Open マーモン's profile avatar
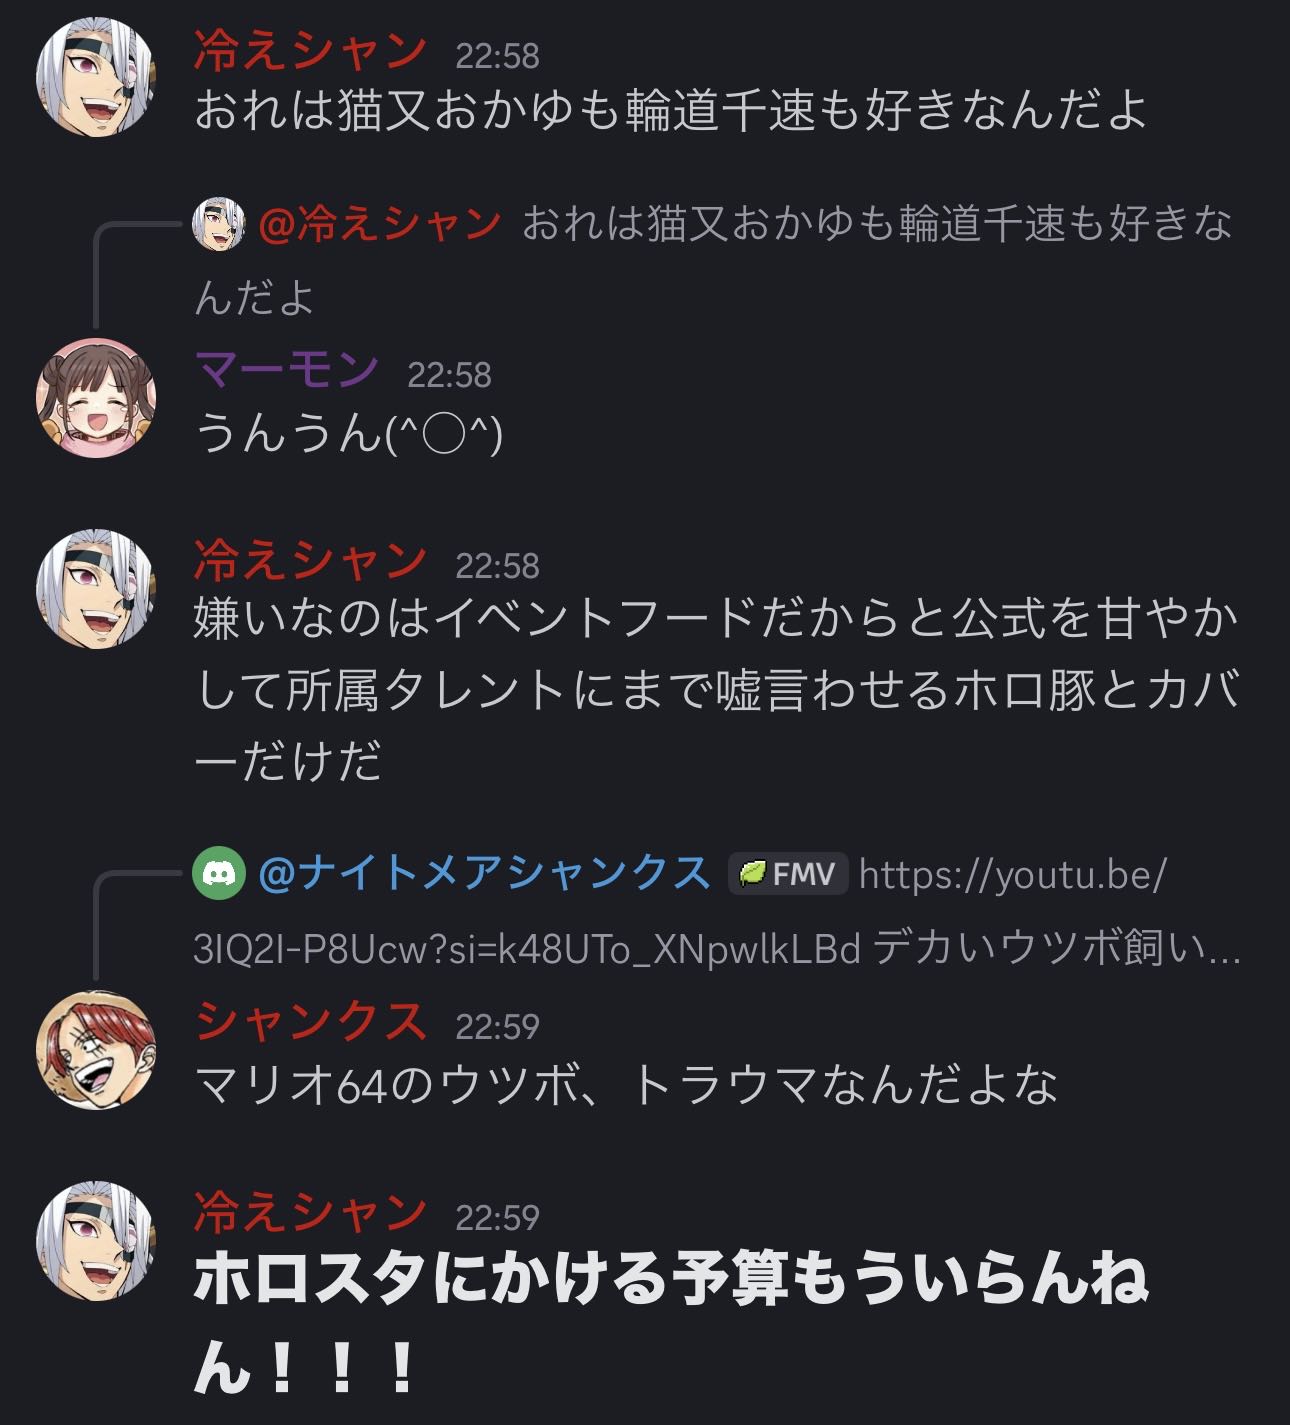 [96, 397]
